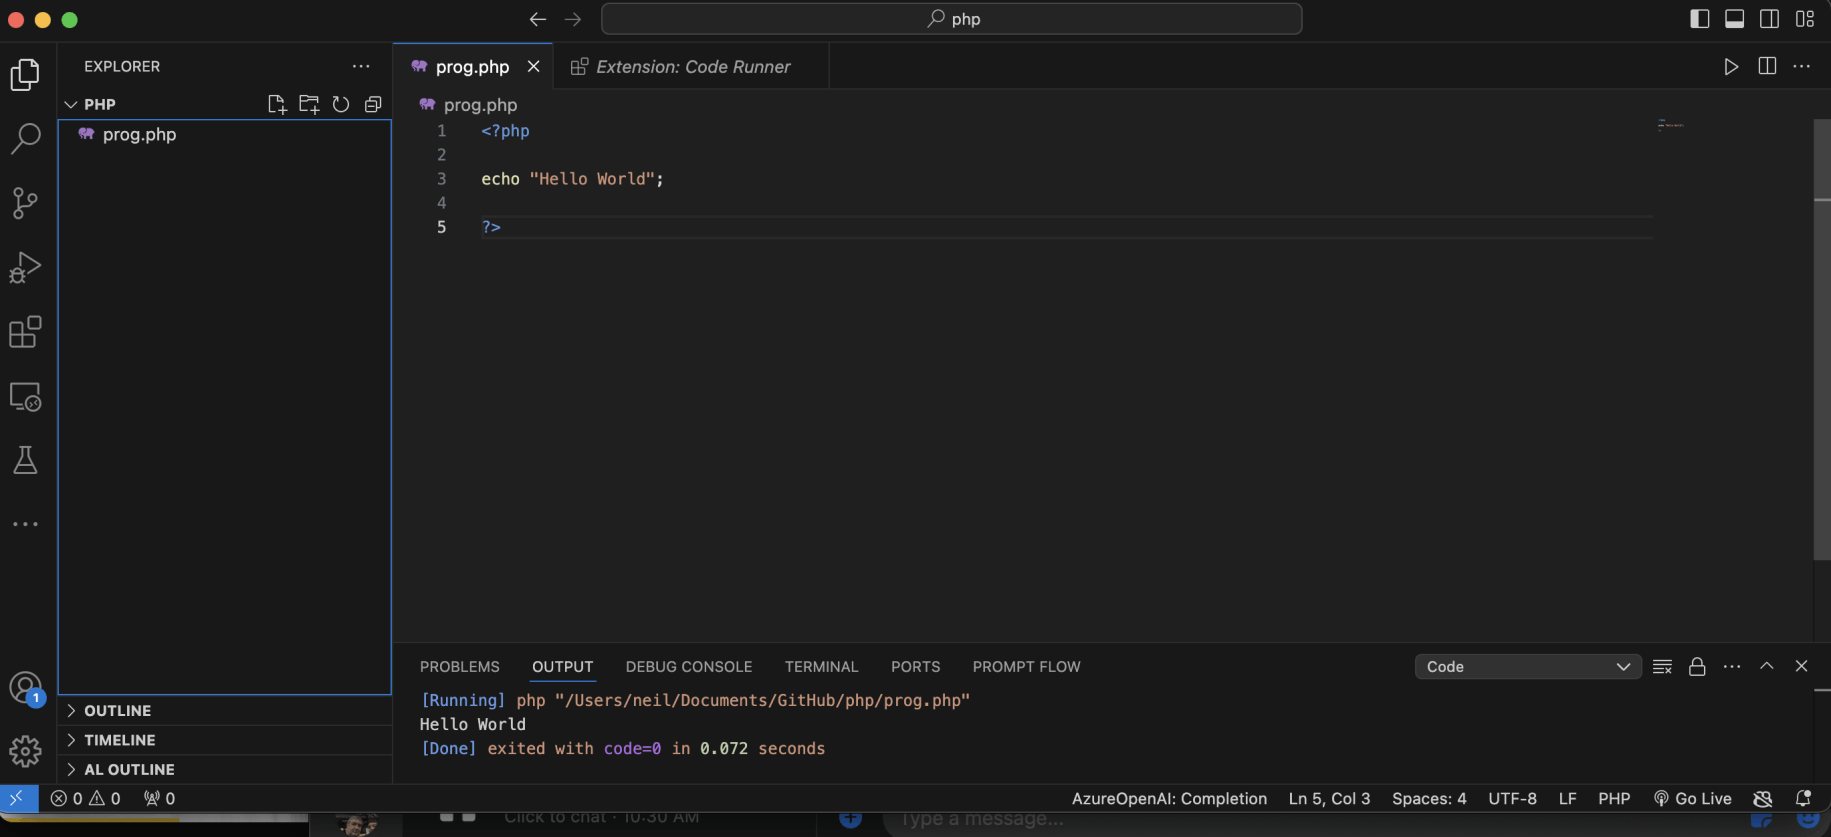Open the Source Control view

click(x=25, y=203)
